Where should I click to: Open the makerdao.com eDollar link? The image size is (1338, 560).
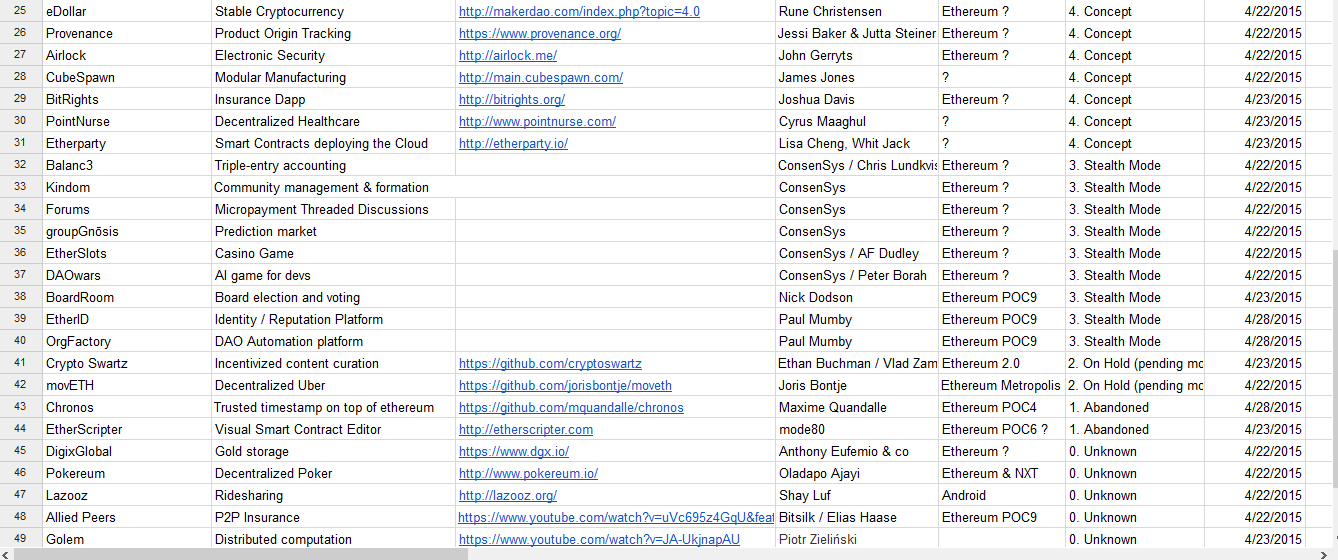pyautogui.click(x=579, y=12)
